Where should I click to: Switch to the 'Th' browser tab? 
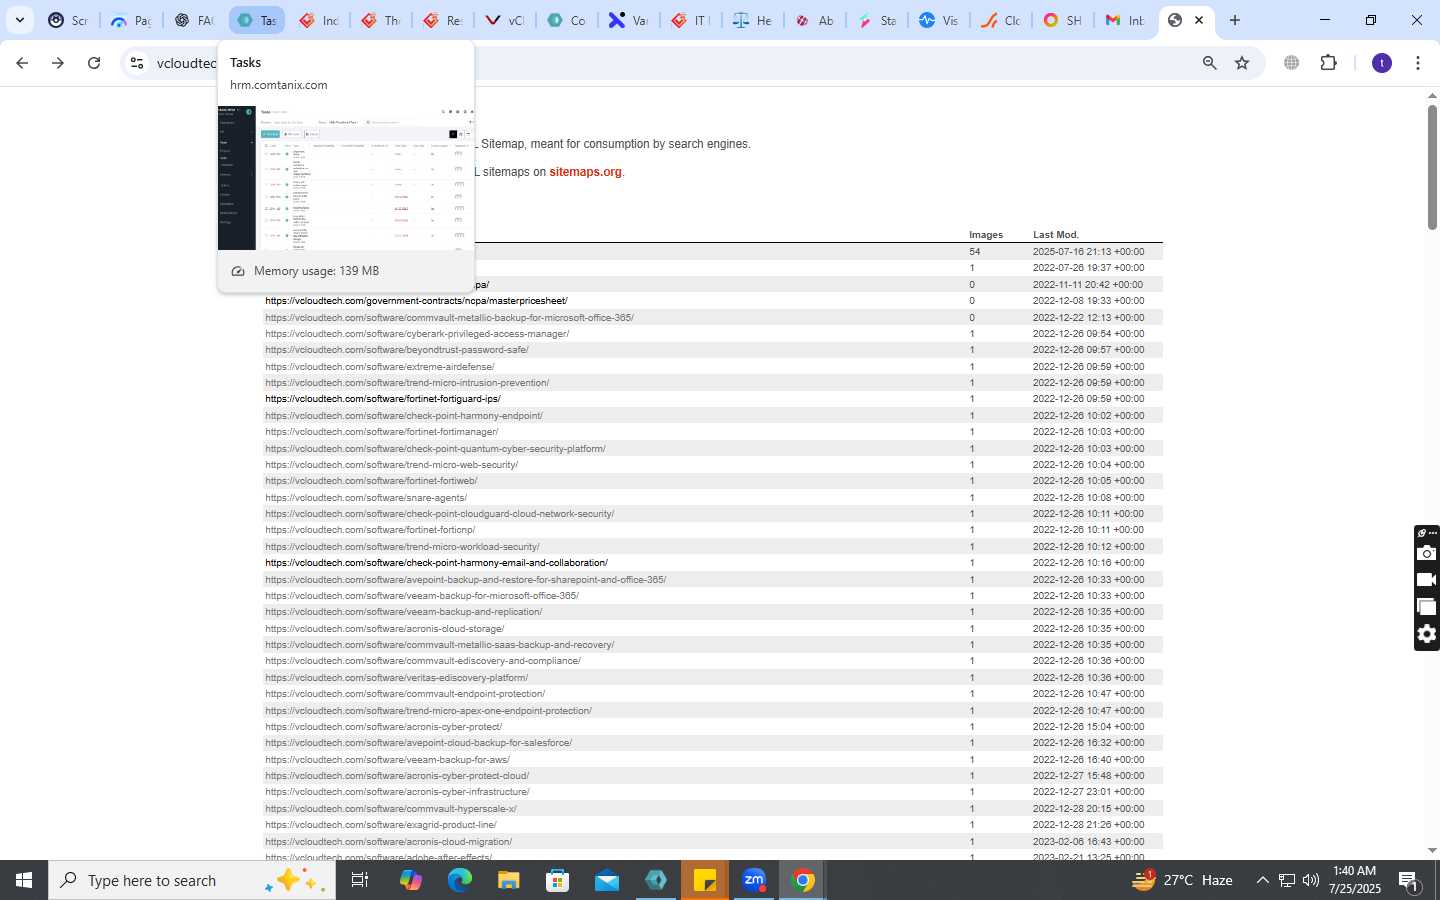point(380,20)
